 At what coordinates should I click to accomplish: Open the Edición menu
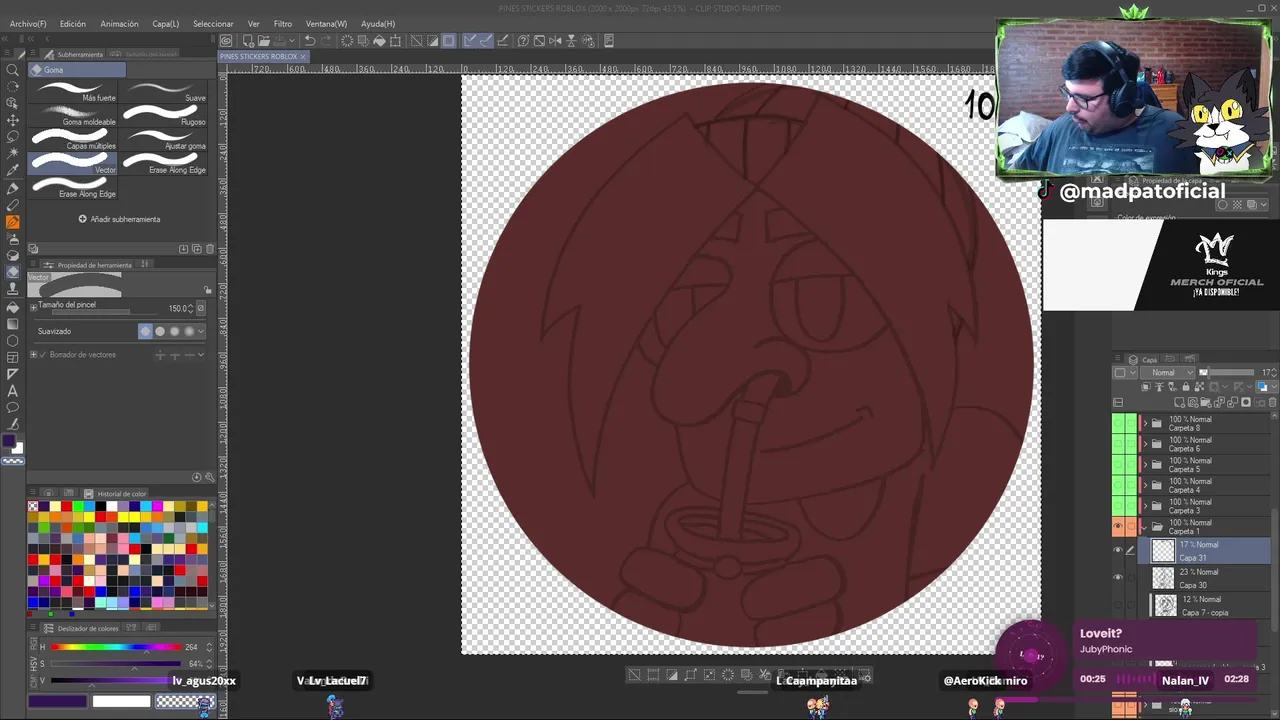point(73,23)
